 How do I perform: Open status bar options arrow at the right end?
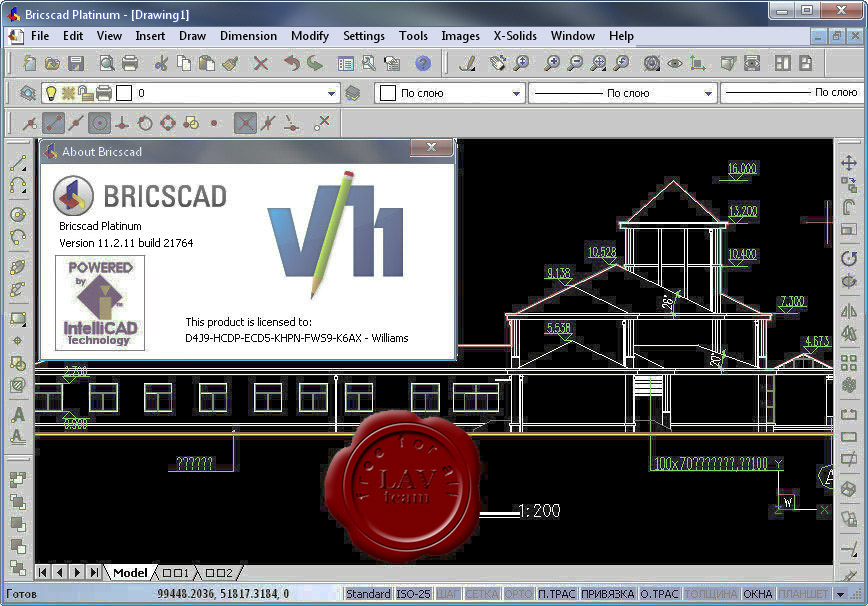(840, 594)
